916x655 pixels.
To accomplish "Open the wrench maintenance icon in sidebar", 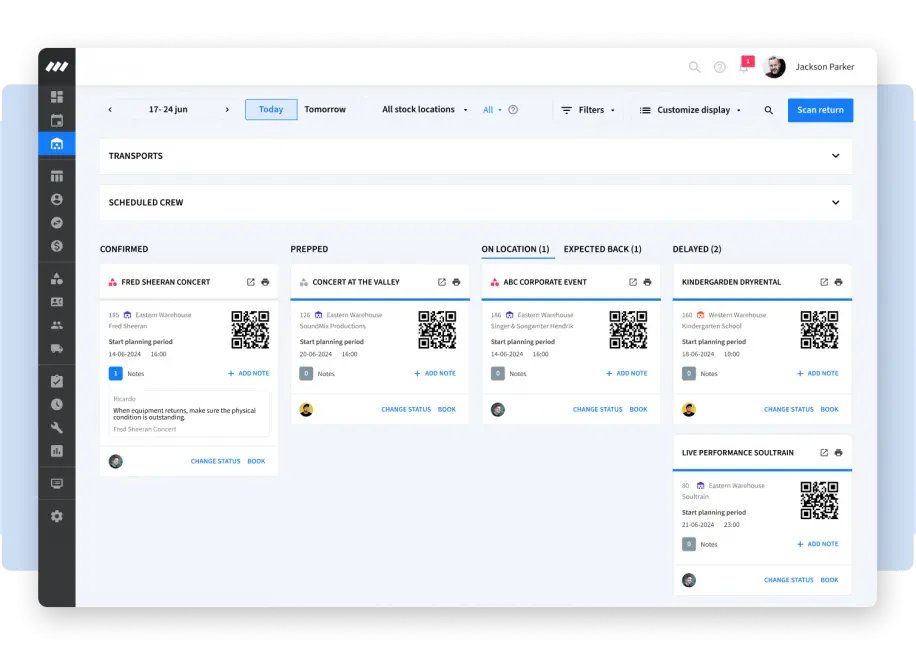I will coord(57,428).
